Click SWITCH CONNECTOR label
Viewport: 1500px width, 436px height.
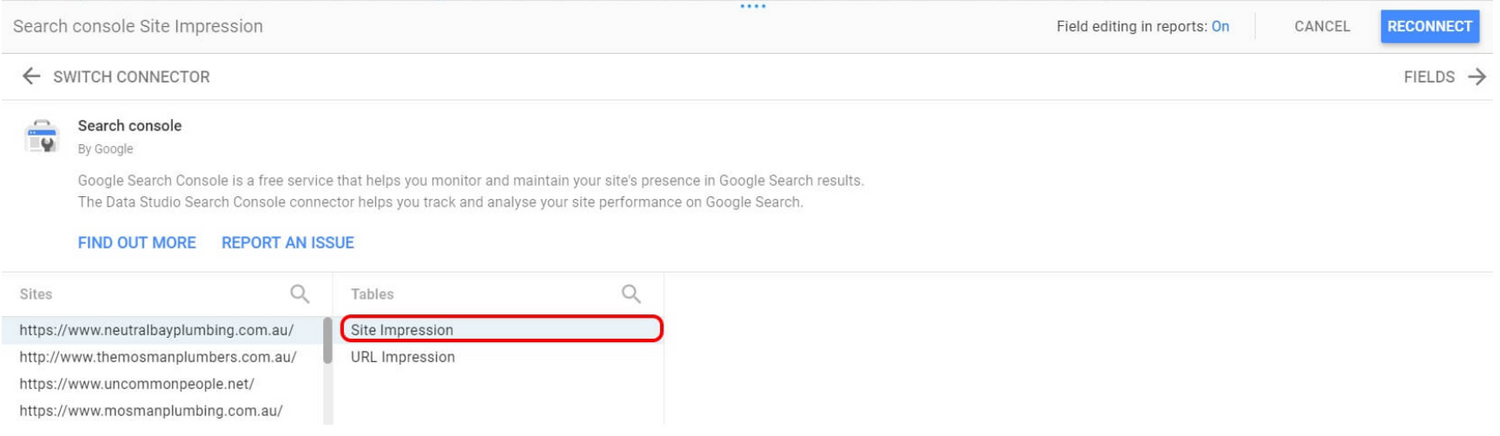pos(131,77)
